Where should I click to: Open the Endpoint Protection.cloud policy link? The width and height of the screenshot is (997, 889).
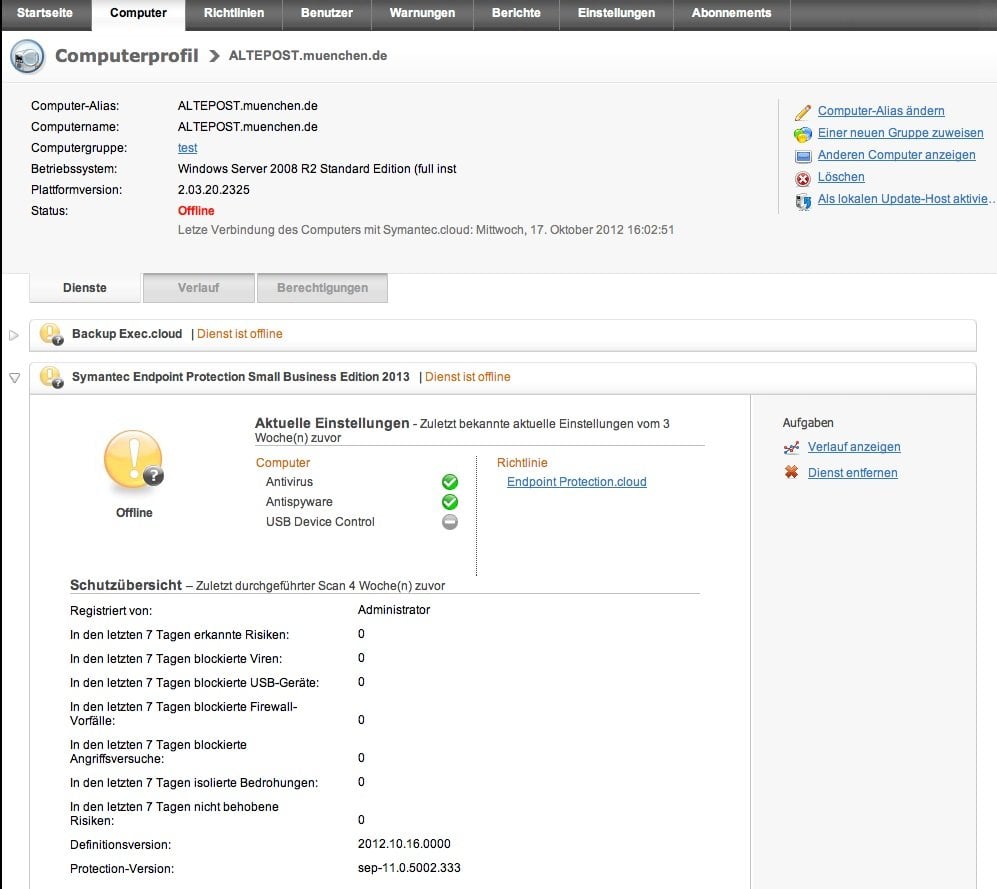coord(576,482)
